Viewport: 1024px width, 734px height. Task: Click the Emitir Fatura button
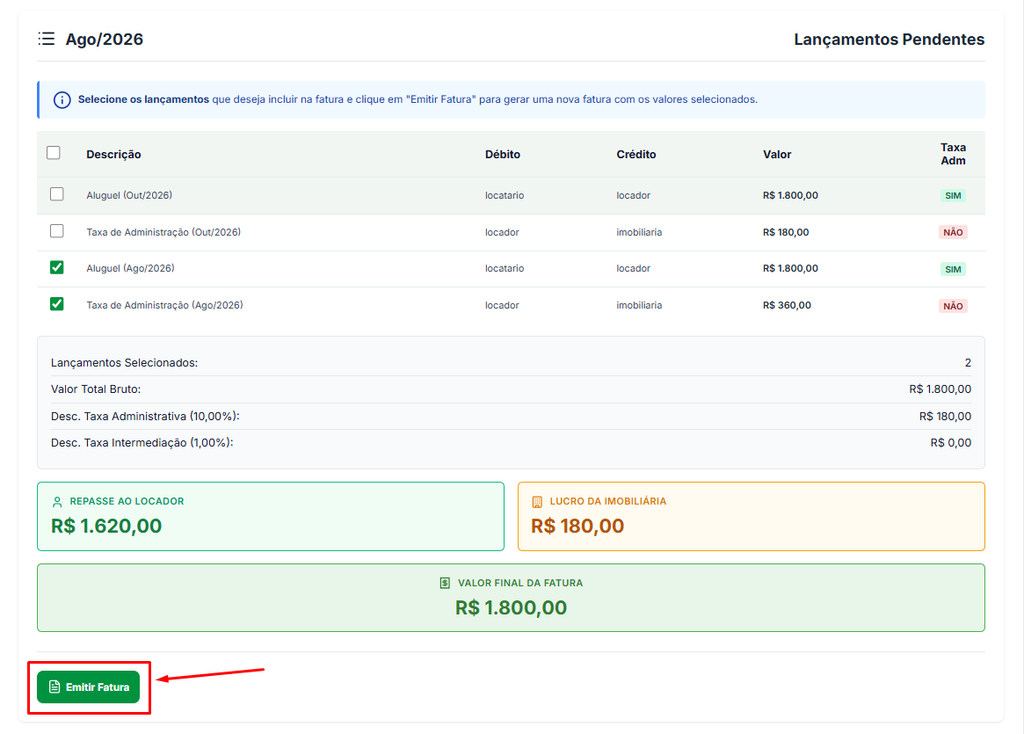click(88, 687)
